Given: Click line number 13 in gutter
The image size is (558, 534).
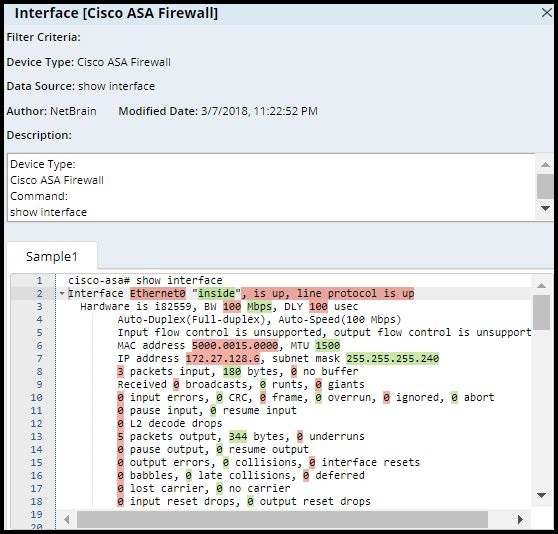Looking at the screenshot, I should 36,436.
